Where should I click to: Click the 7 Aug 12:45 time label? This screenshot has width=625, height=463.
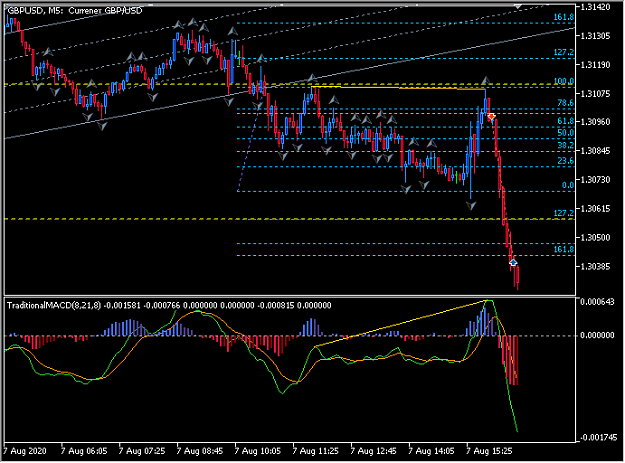(x=373, y=451)
